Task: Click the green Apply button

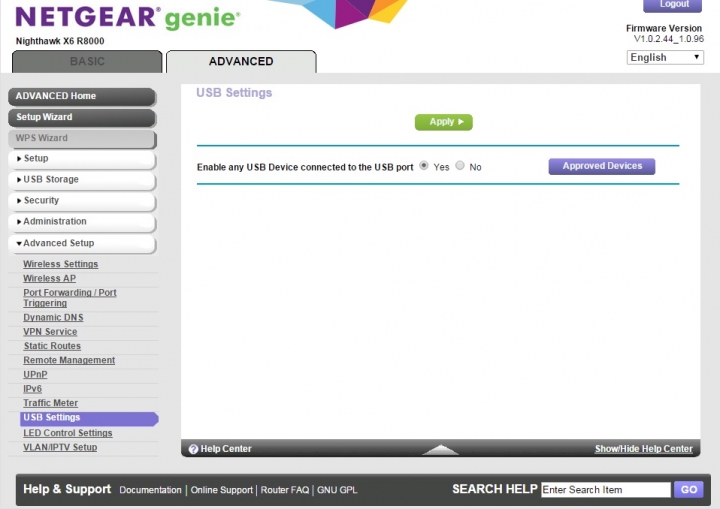Action: click(x=444, y=122)
